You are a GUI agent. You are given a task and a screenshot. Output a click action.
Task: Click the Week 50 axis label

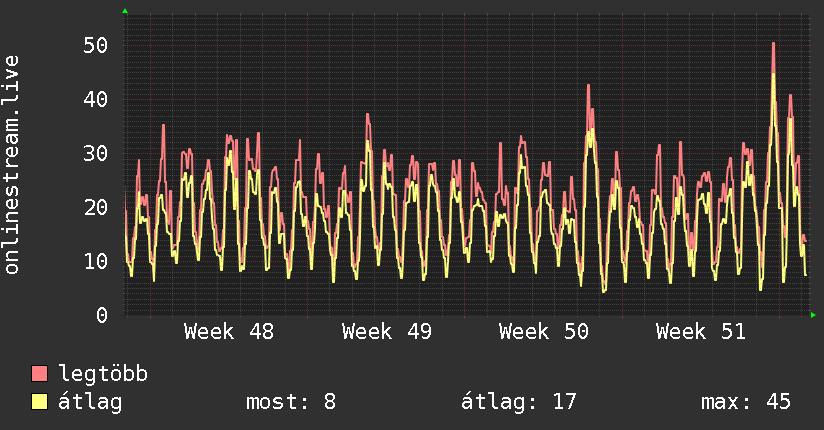coord(543,332)
